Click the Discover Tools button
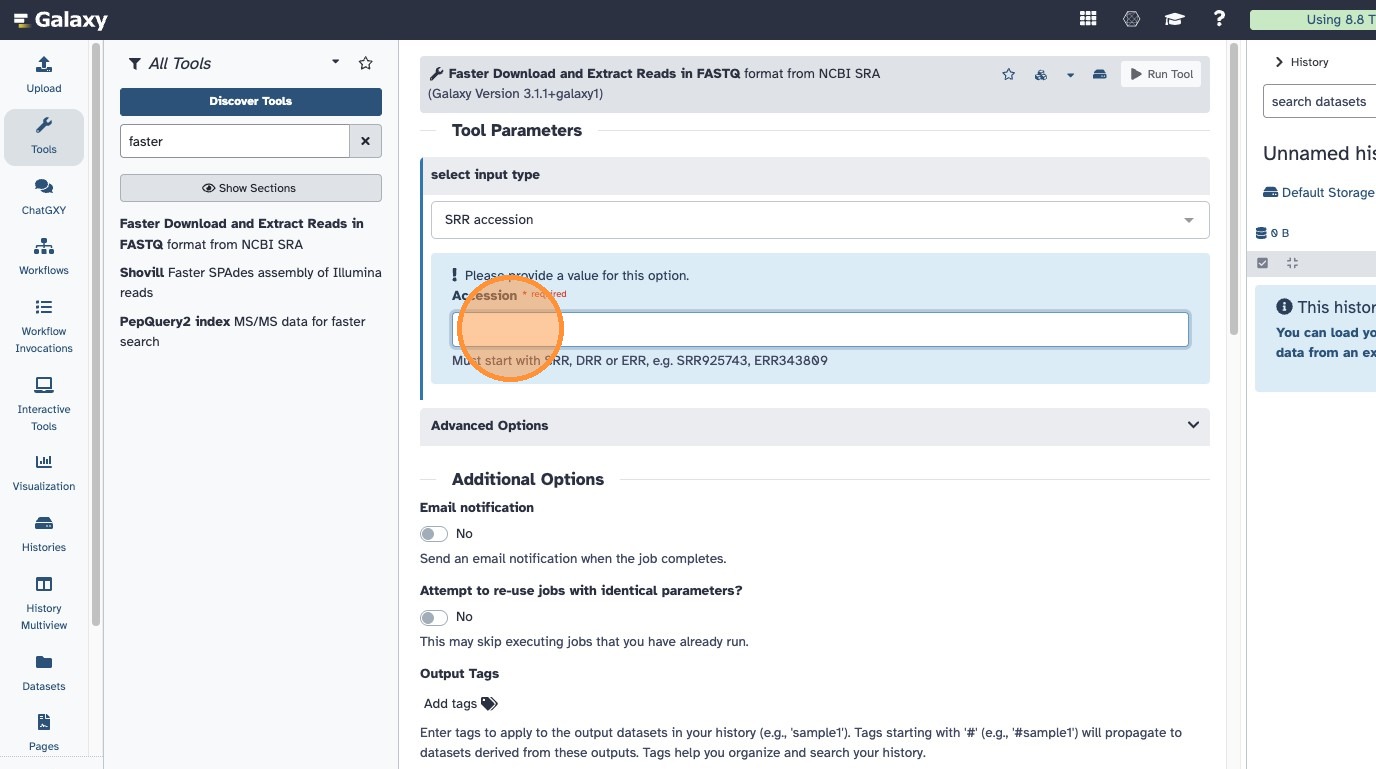The height and width of the screenshot is (769, 1376). coord(251,101)
